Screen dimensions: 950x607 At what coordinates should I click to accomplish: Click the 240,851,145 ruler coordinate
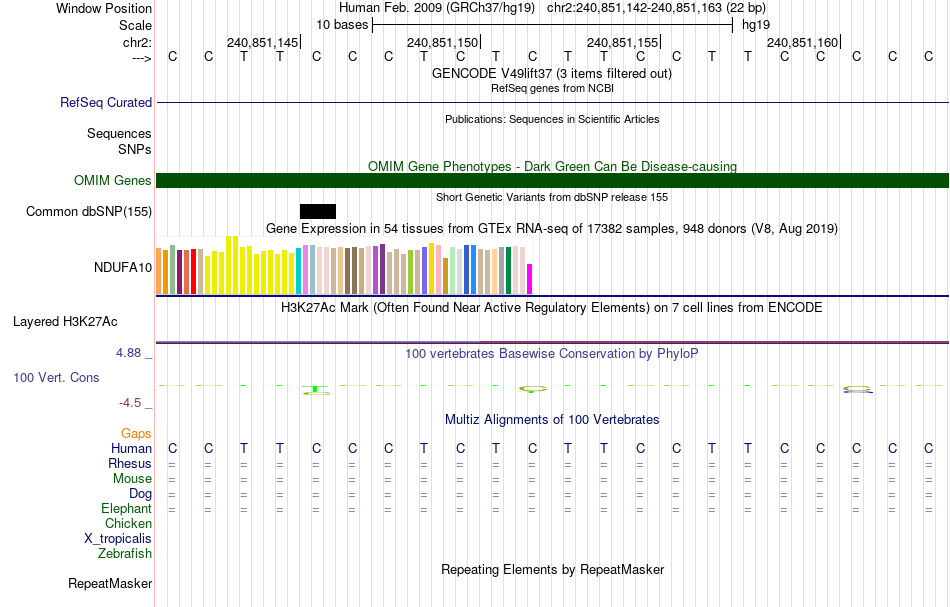pyautogui.click(x=263, y=42)
